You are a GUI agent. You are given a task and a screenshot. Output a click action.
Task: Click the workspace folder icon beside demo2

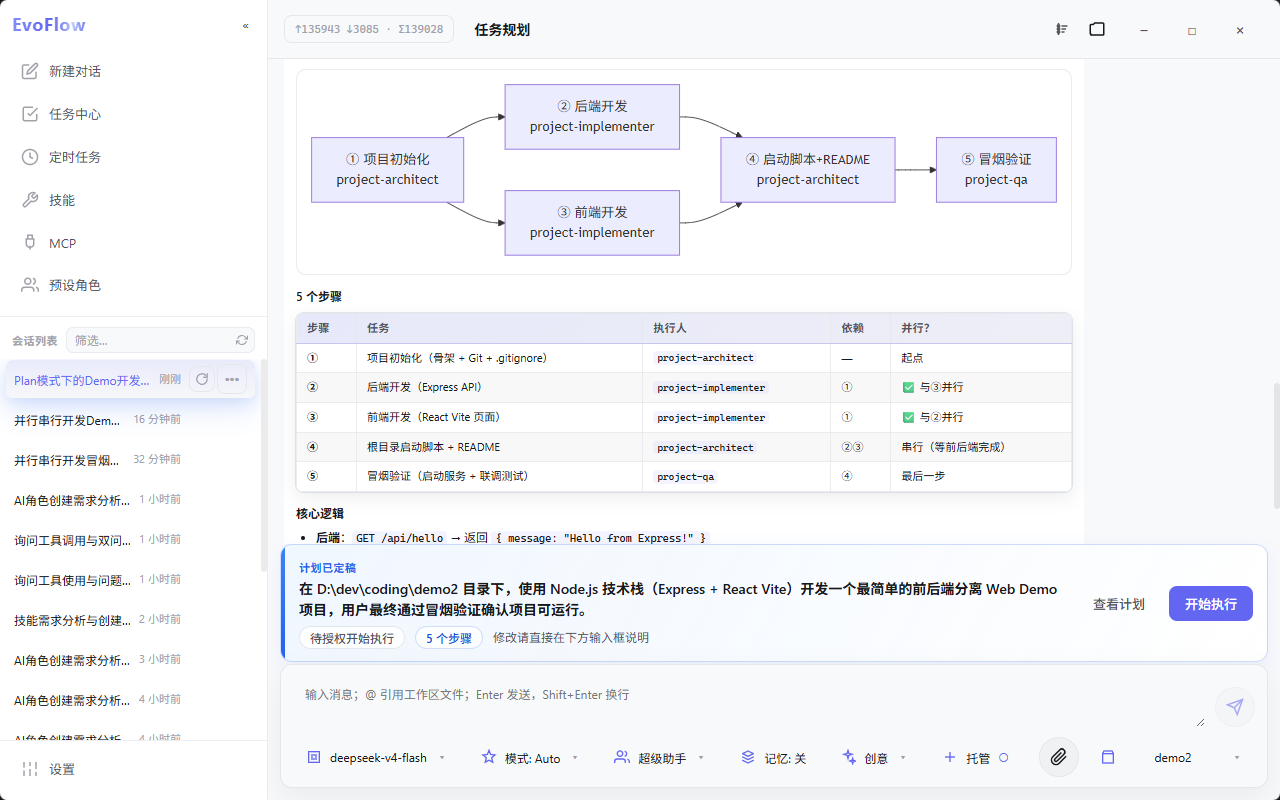coord(1108,757)
